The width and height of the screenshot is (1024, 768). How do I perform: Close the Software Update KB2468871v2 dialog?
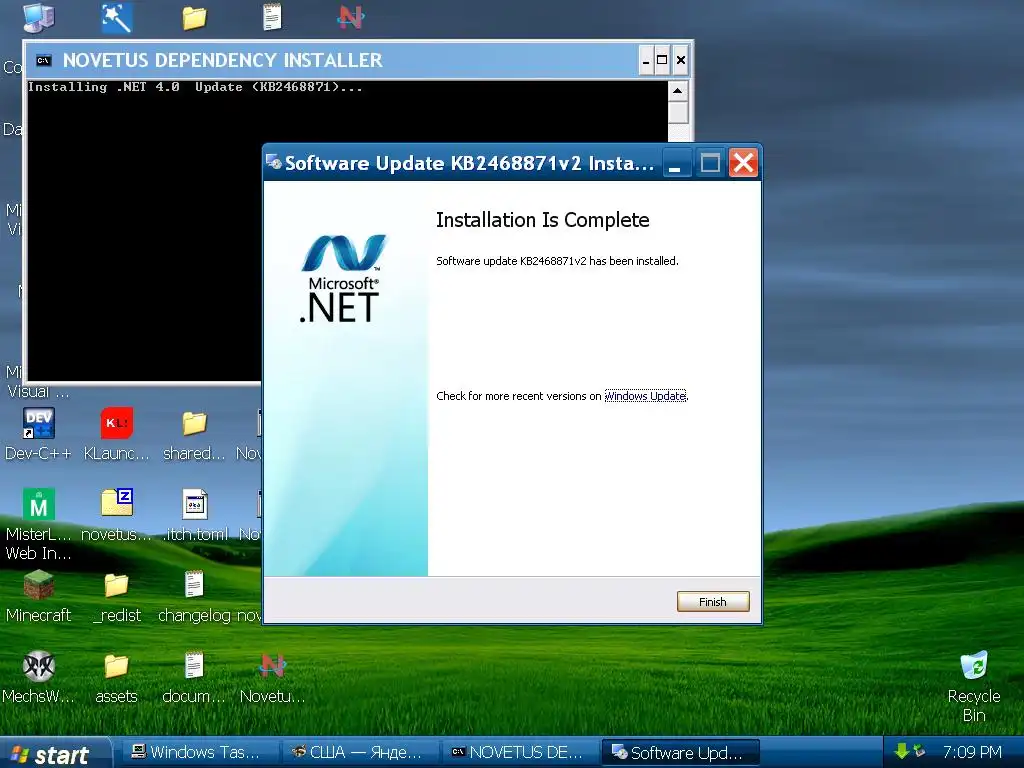point(743,163)
